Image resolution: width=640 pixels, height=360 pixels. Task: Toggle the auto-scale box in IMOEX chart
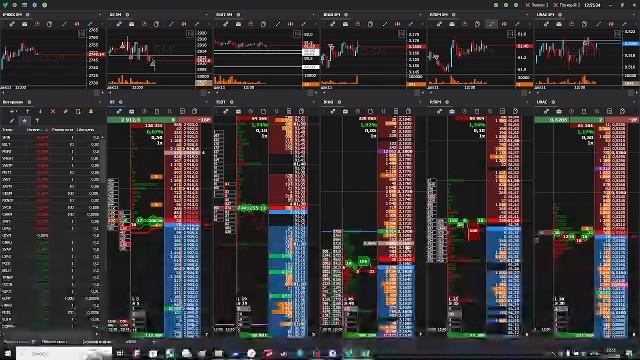coord(81,34)
